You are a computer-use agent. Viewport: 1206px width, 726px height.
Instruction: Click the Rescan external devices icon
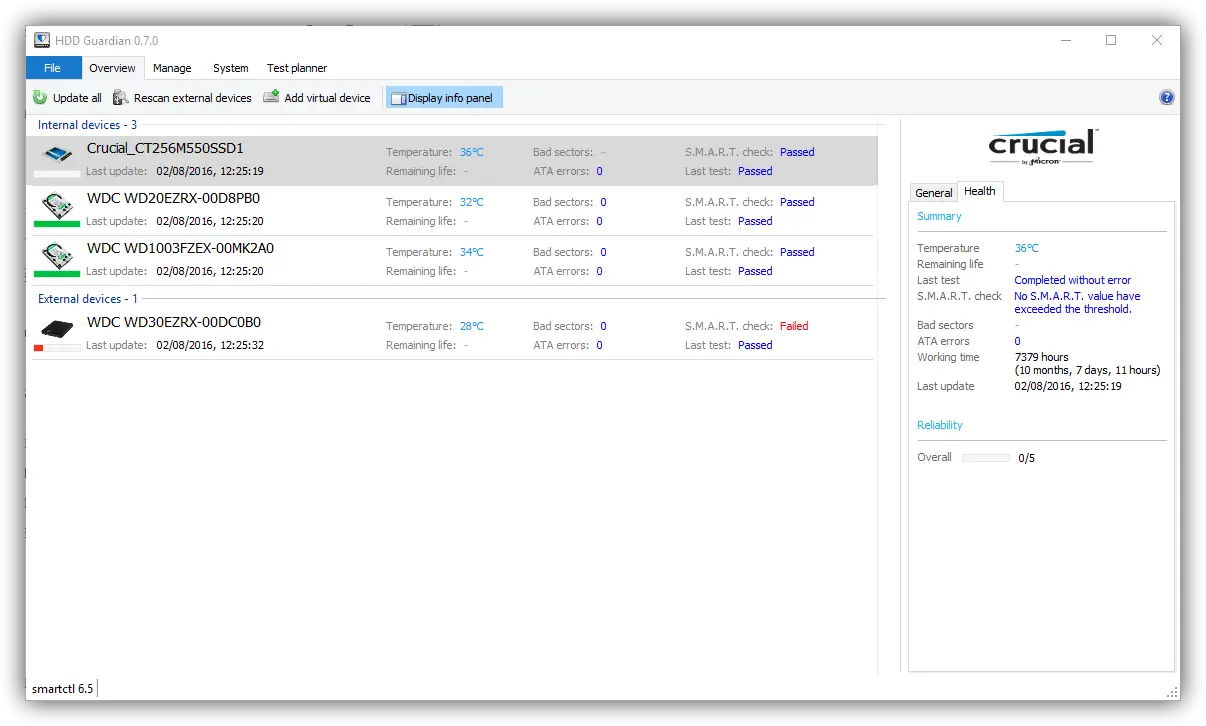tap(121, 98)
